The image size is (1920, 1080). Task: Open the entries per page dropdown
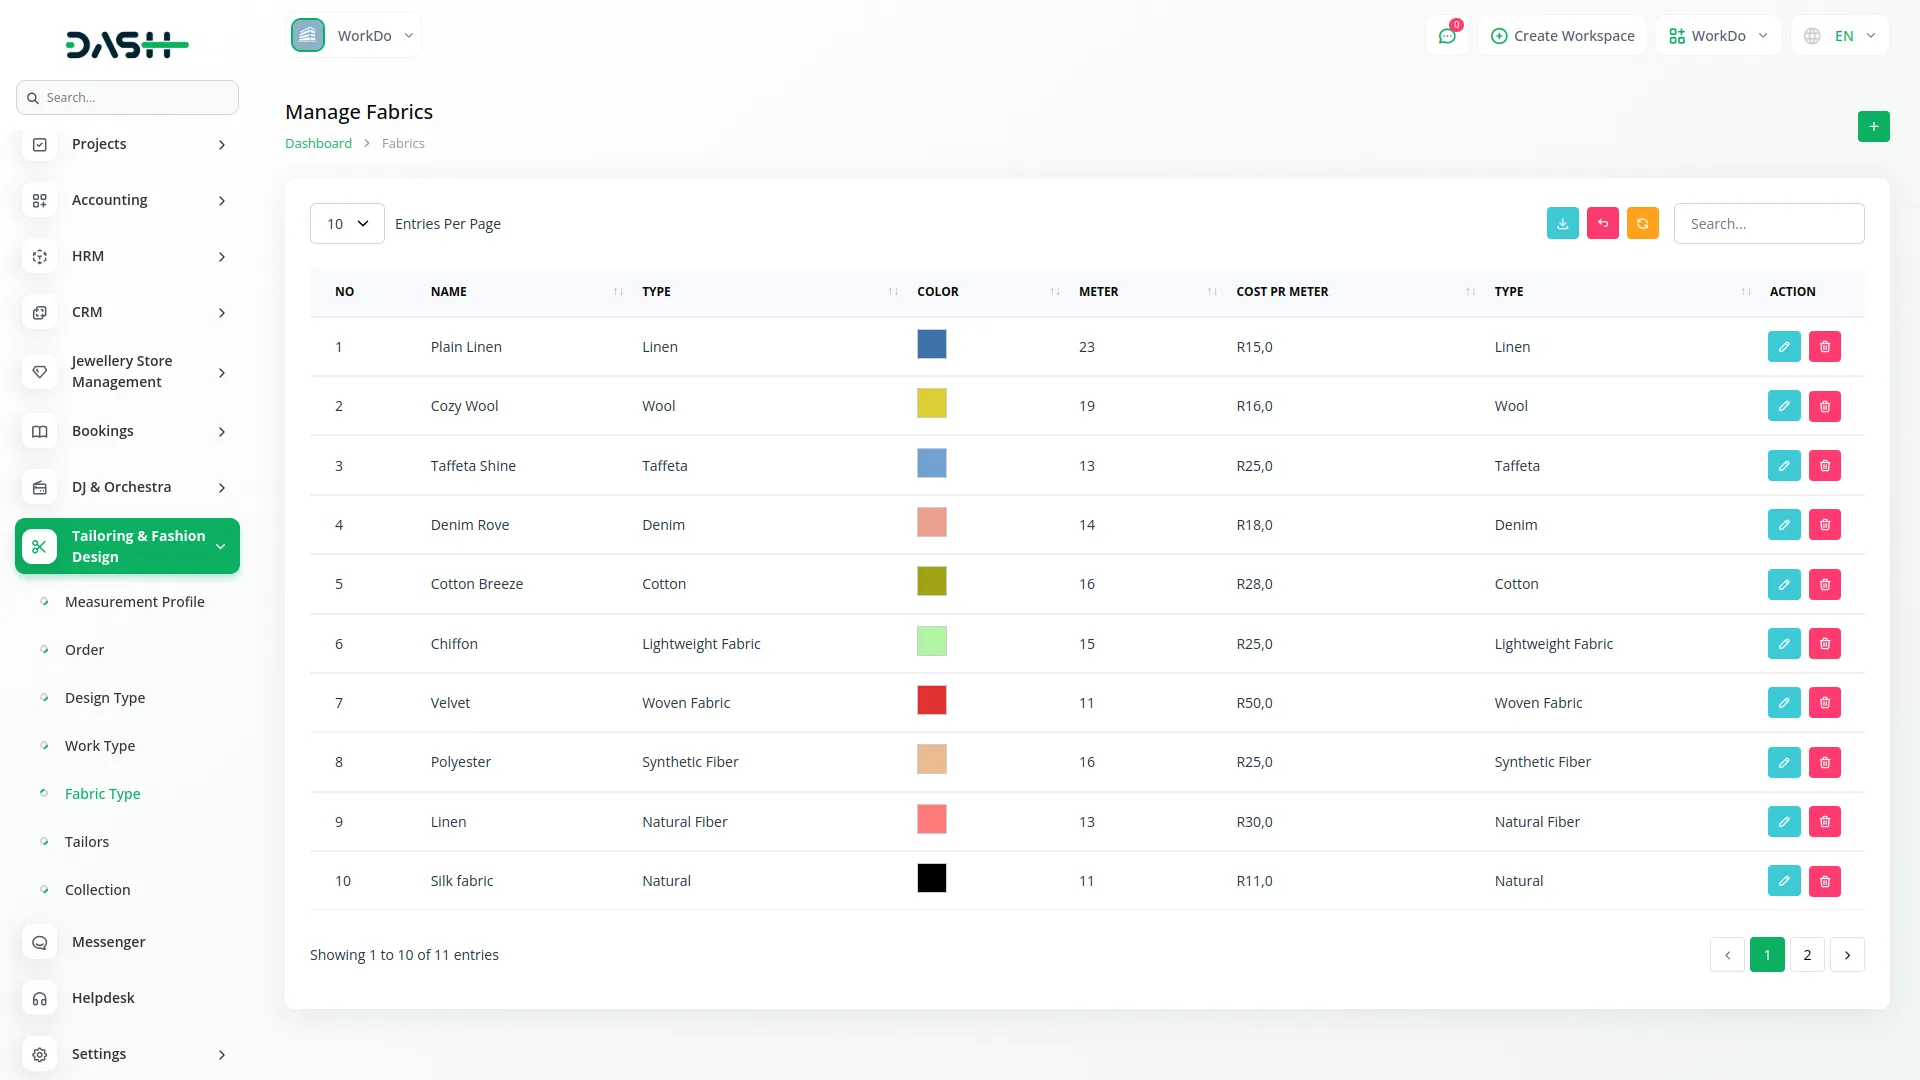[x=347, y=224]
